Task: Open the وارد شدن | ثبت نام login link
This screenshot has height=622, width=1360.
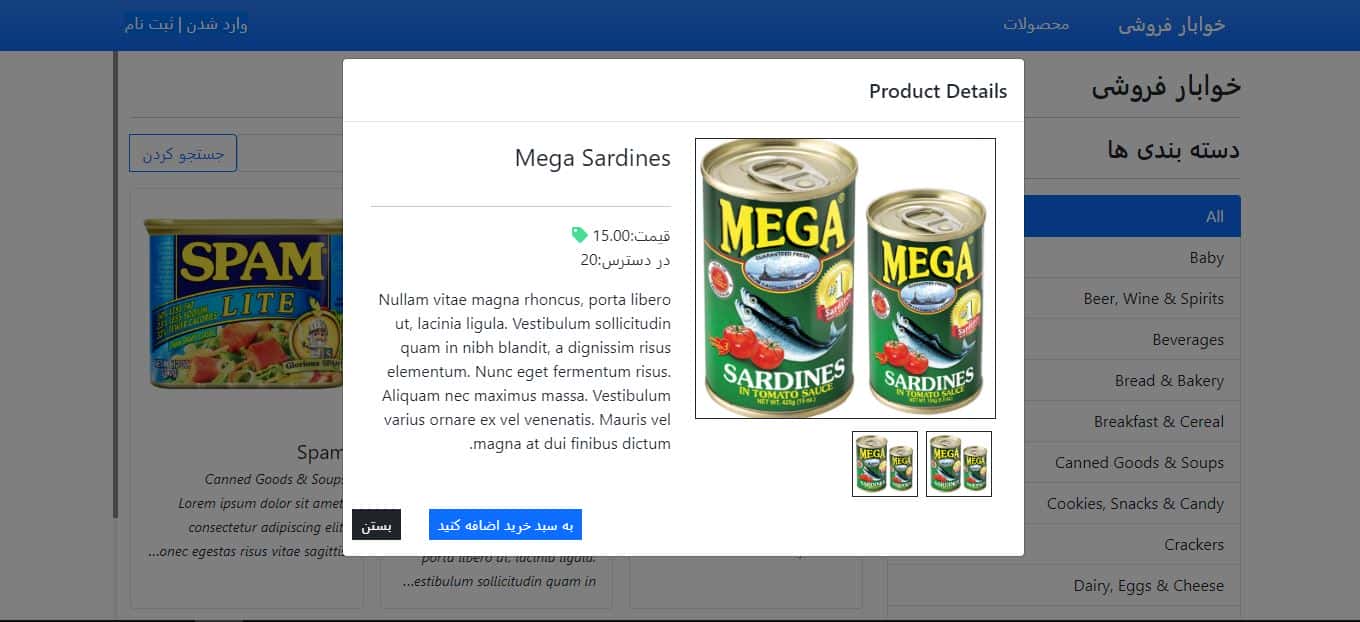Action: point(186,24)
